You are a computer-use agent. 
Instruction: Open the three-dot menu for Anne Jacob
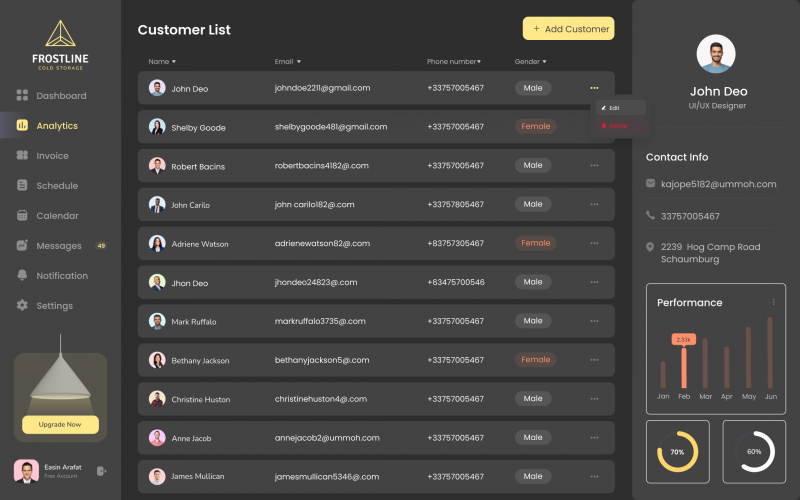tap(594, 437)
